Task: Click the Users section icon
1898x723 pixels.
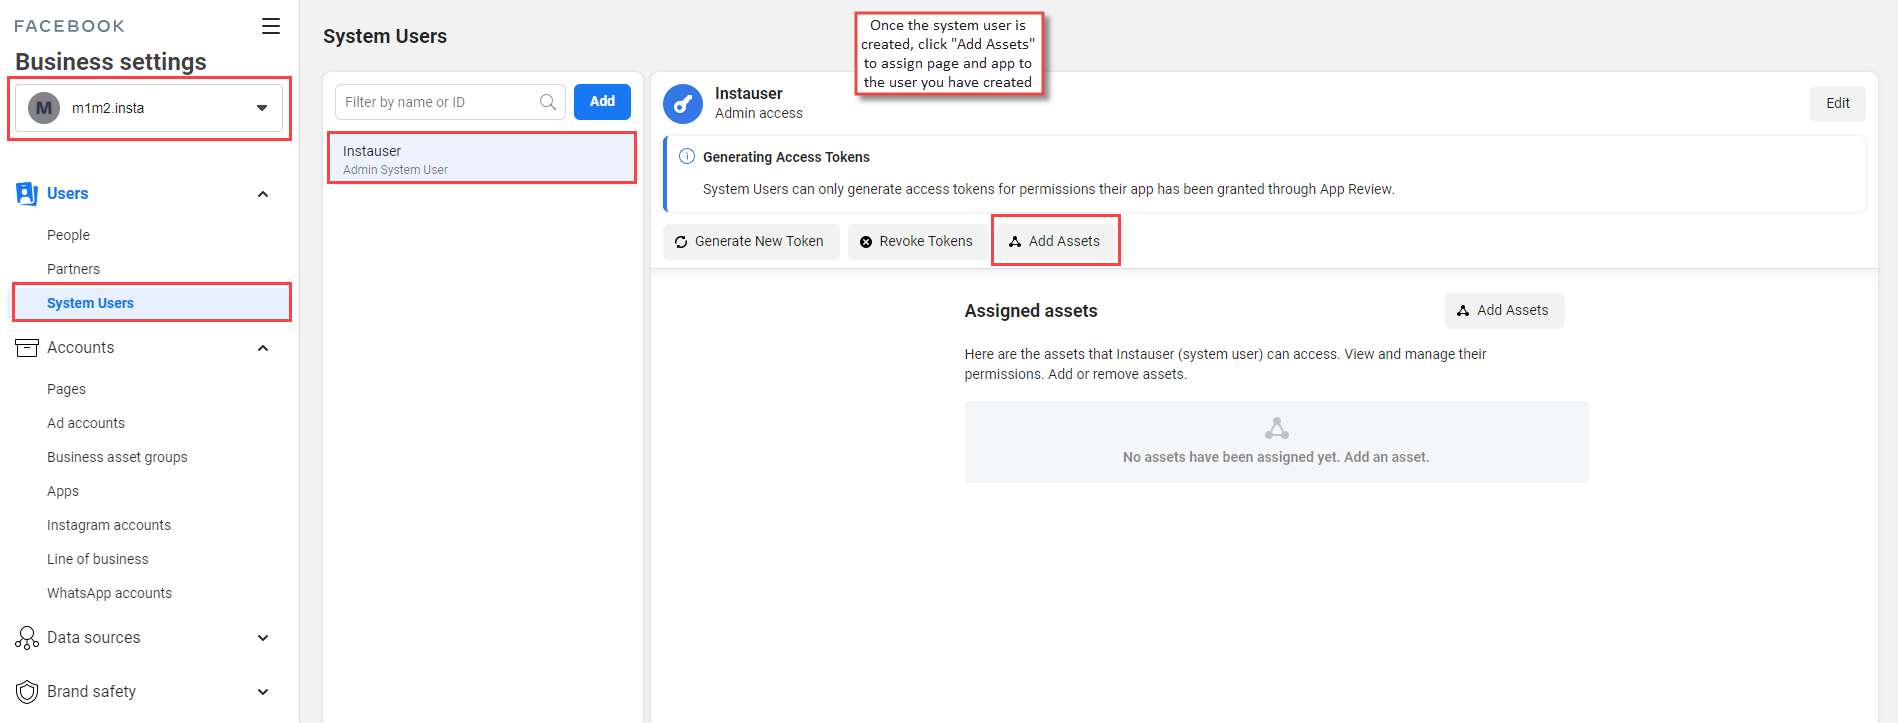Action: coord(27,193)
